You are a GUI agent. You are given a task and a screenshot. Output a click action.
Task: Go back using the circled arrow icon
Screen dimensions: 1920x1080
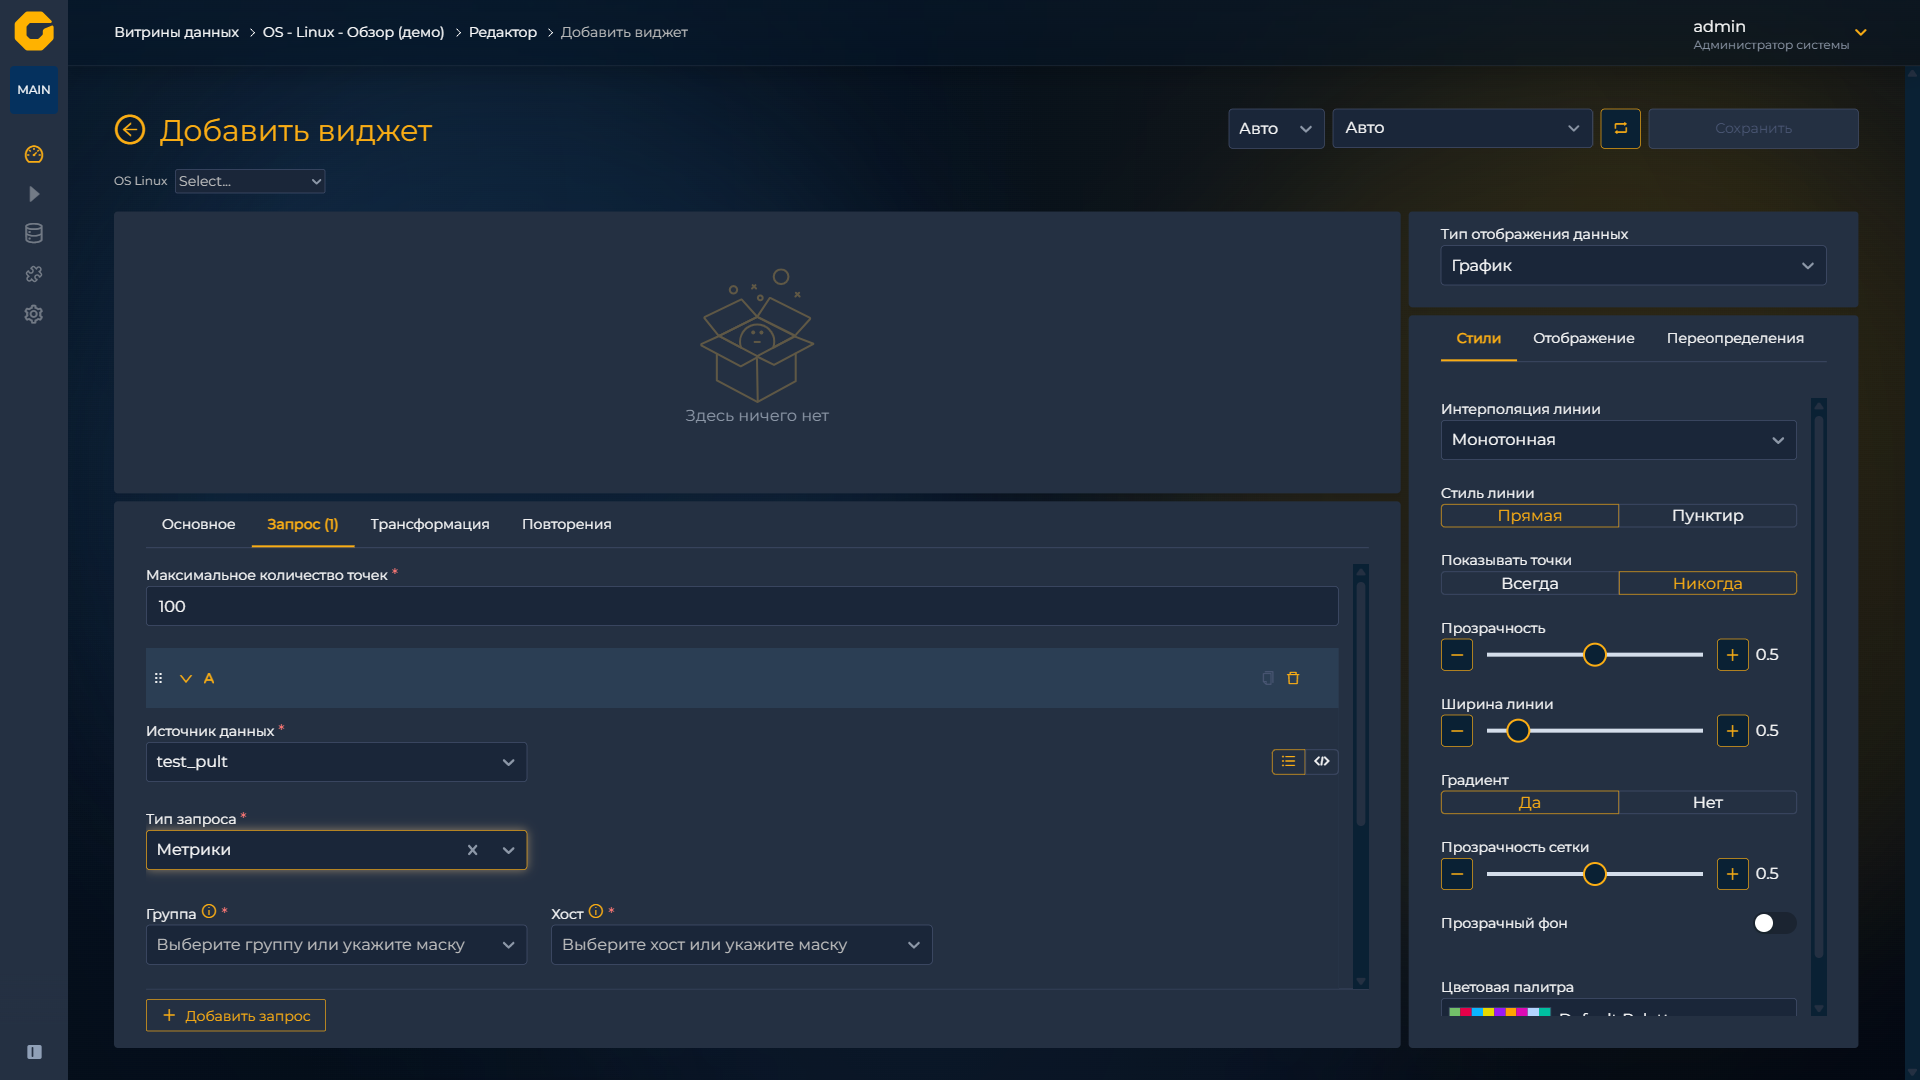point(130,130)
